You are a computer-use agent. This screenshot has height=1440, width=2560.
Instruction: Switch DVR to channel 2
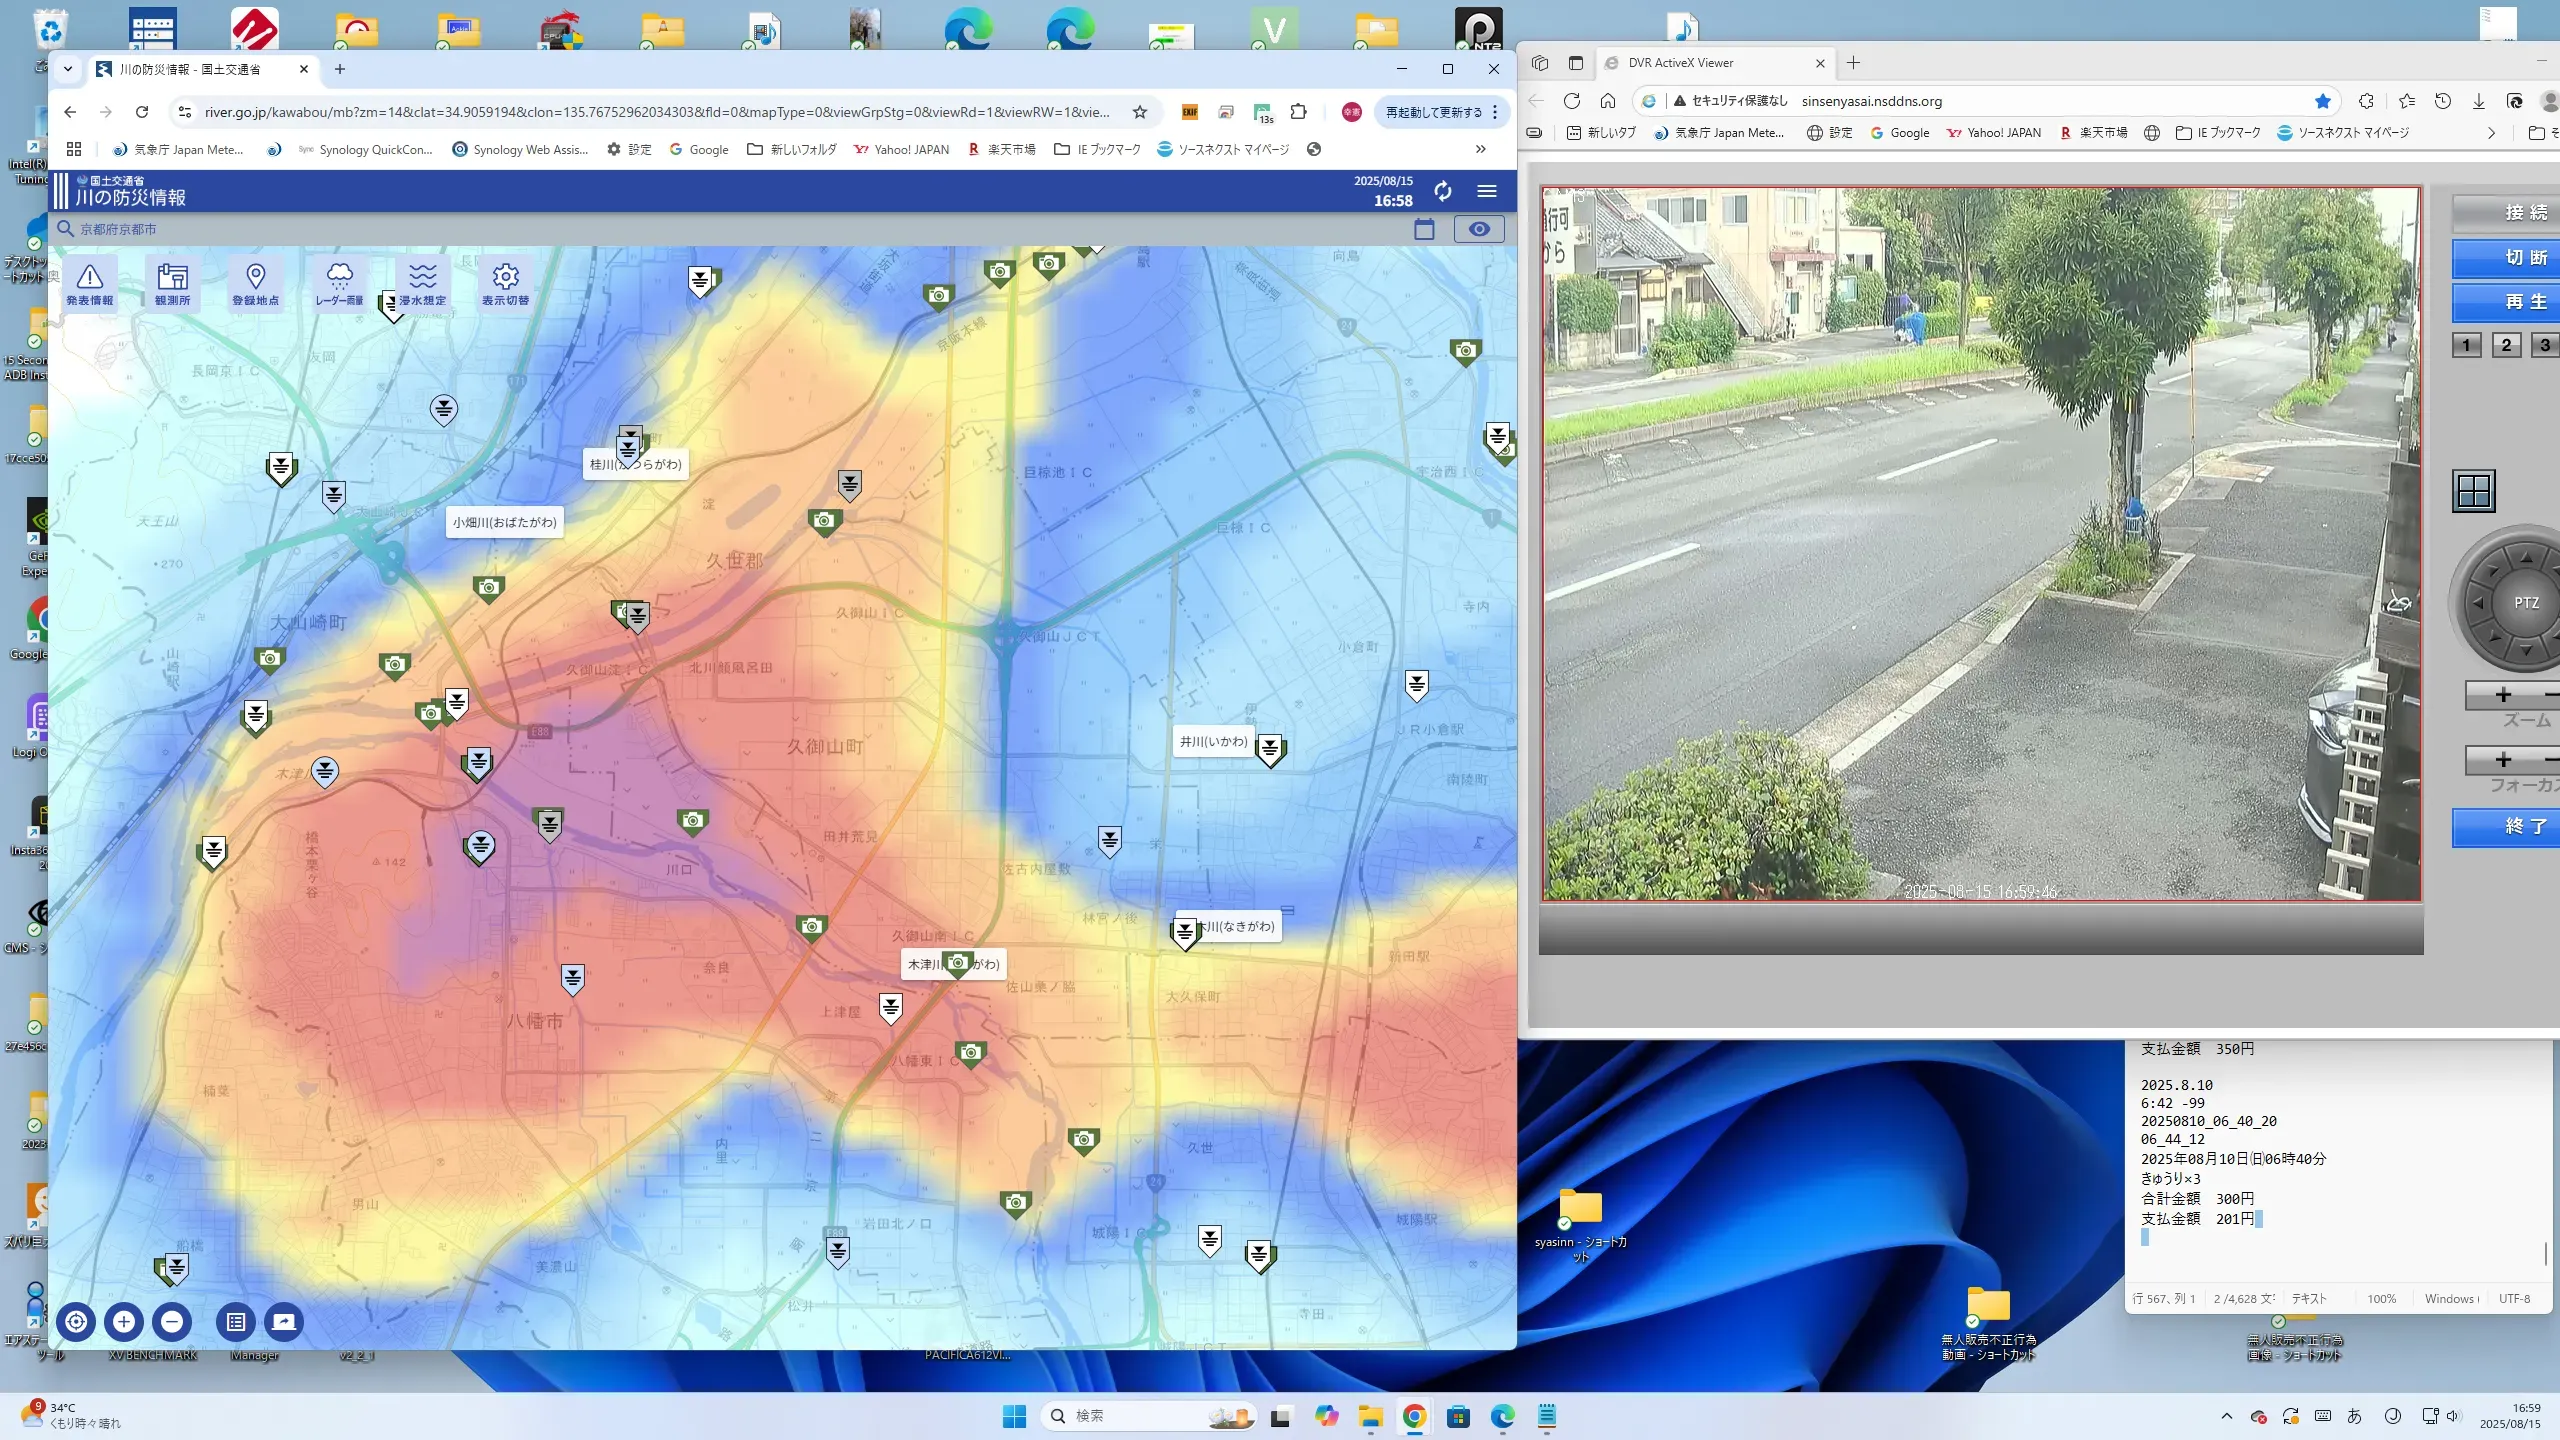tap(2506, 345)
